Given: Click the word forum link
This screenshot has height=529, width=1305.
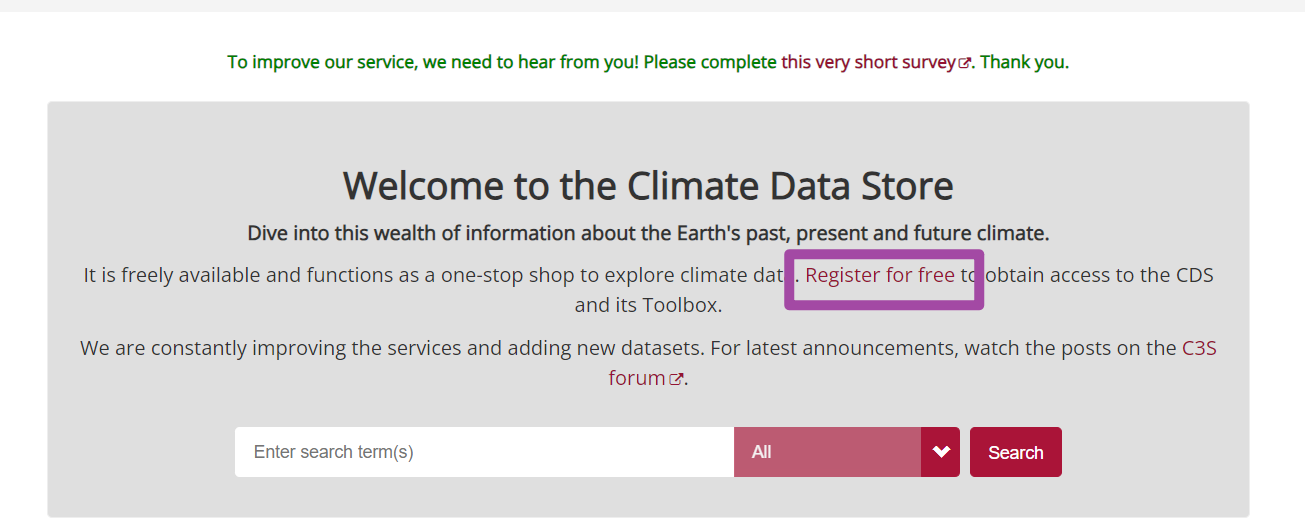Looking at the screenshot, I should [x=637, y=378].
